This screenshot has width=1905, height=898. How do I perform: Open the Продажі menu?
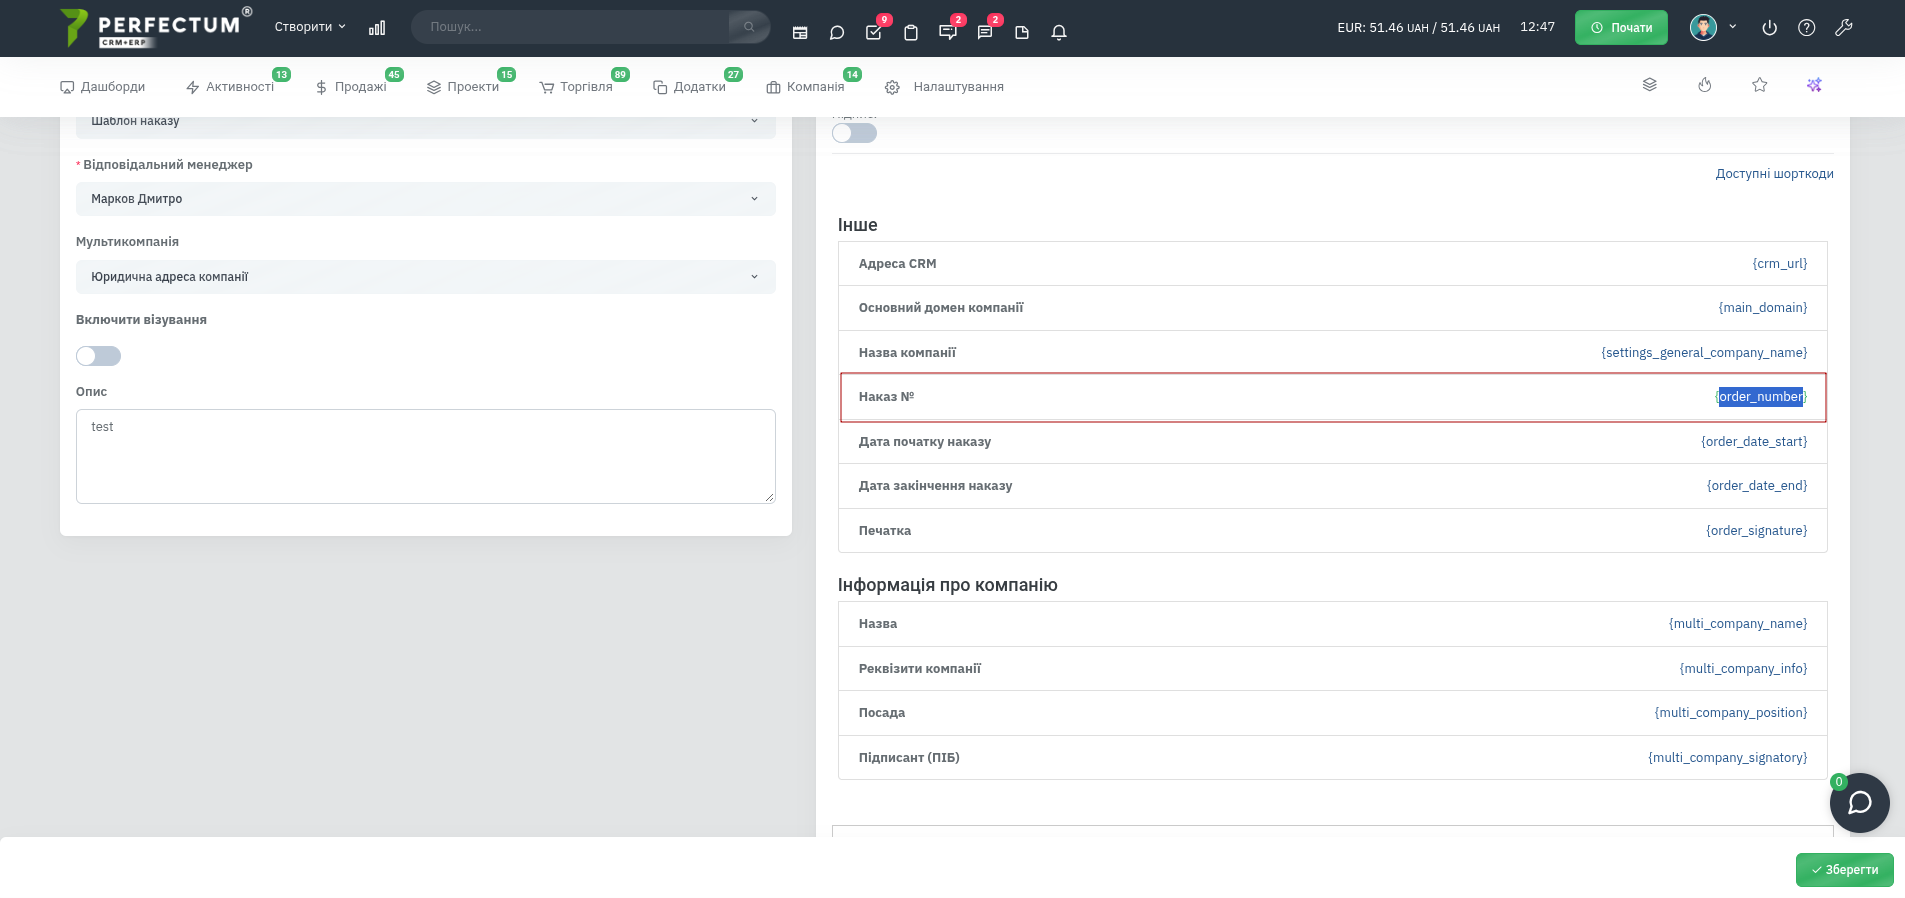tap(351, 87)
